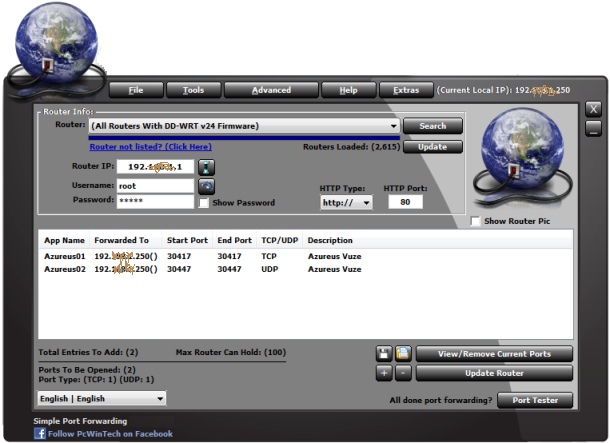
Task: Enable the Show Password checkbox
Action: click(x=204, y=203)
